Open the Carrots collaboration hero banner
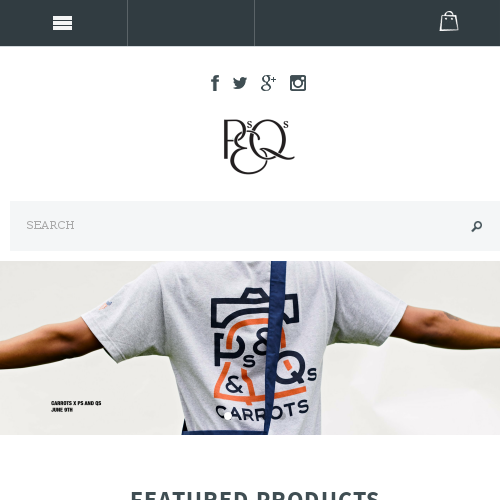 point(250,348)
